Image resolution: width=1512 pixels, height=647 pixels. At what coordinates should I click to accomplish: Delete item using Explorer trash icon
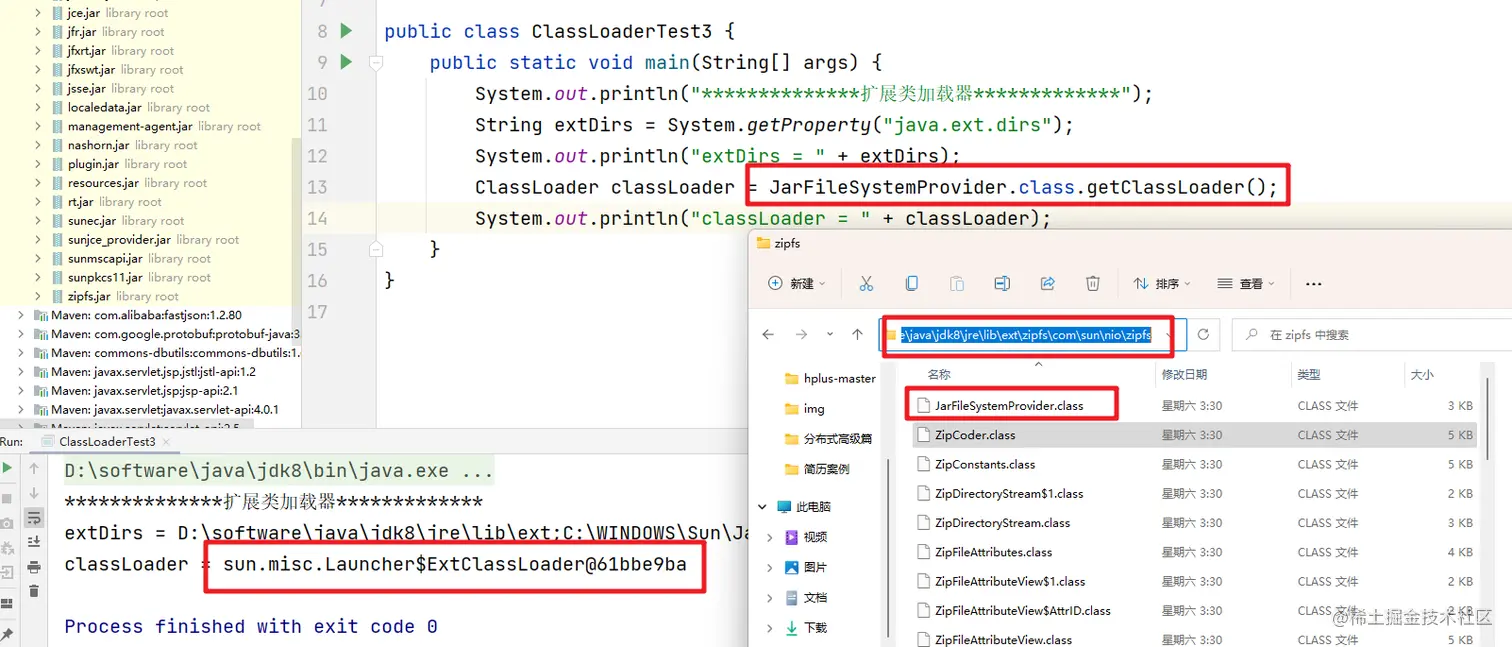1093,284
